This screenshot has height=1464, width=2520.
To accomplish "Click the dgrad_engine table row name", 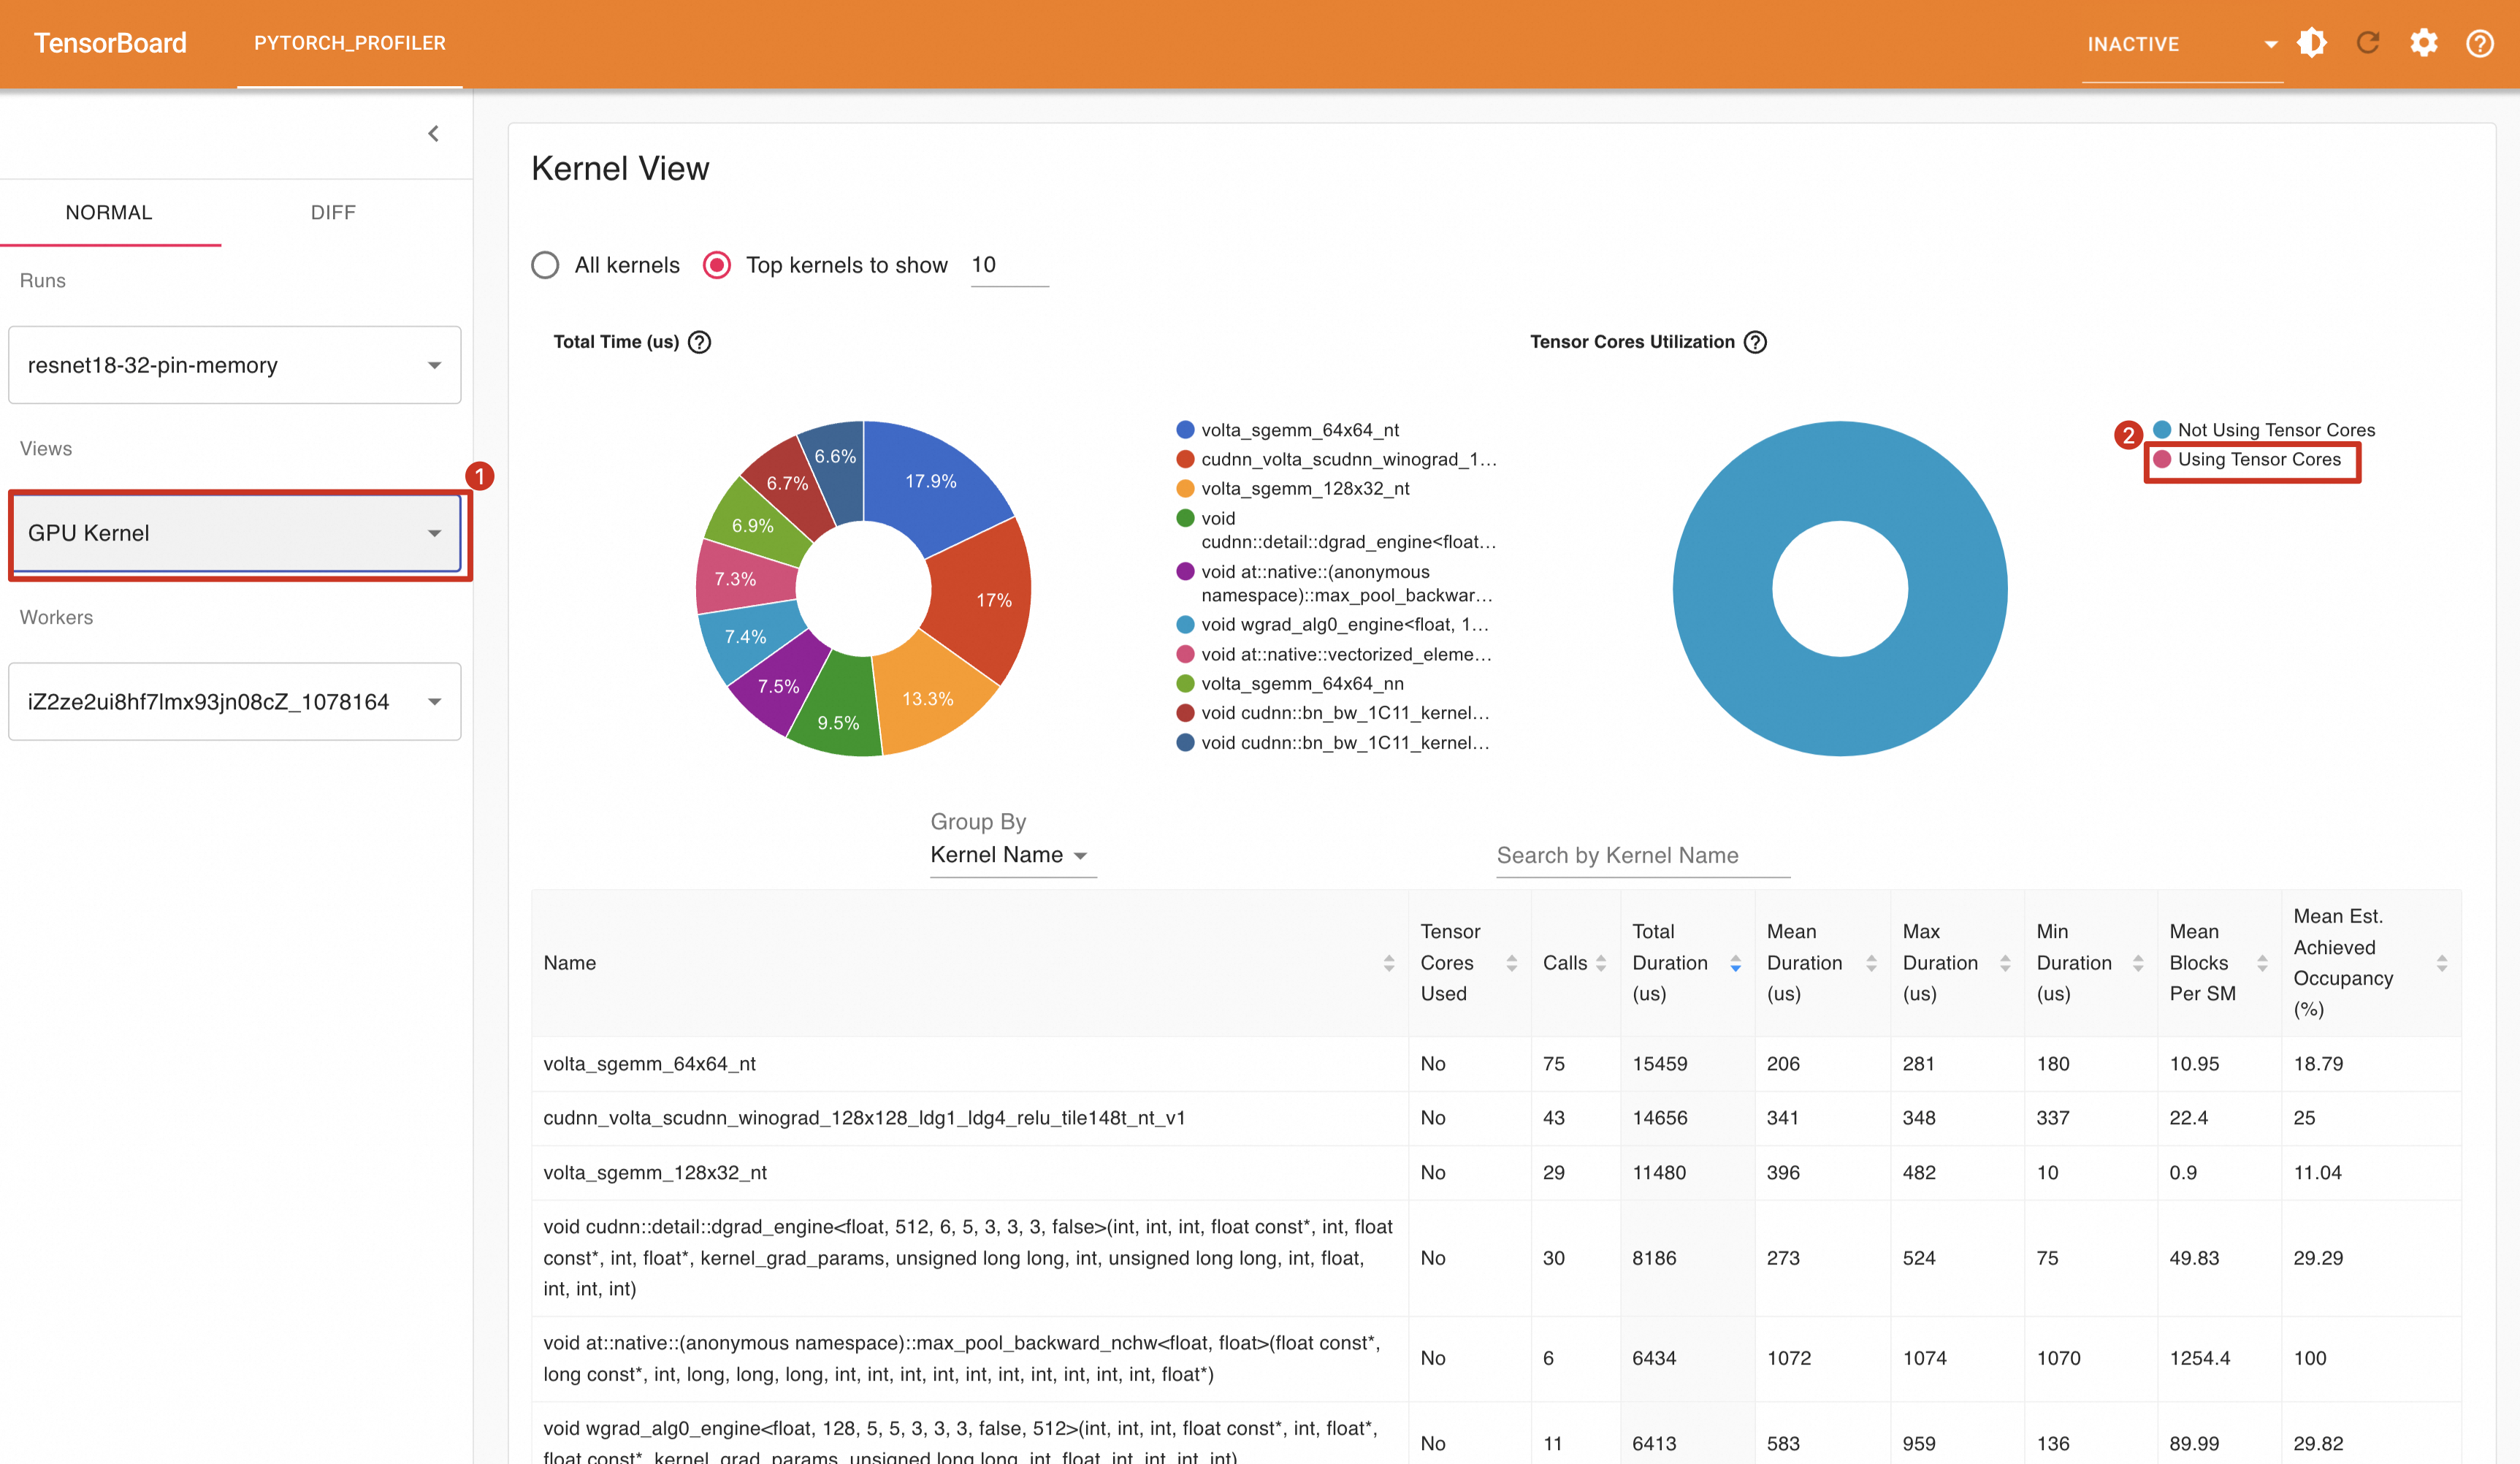I will pos(967,1258).
